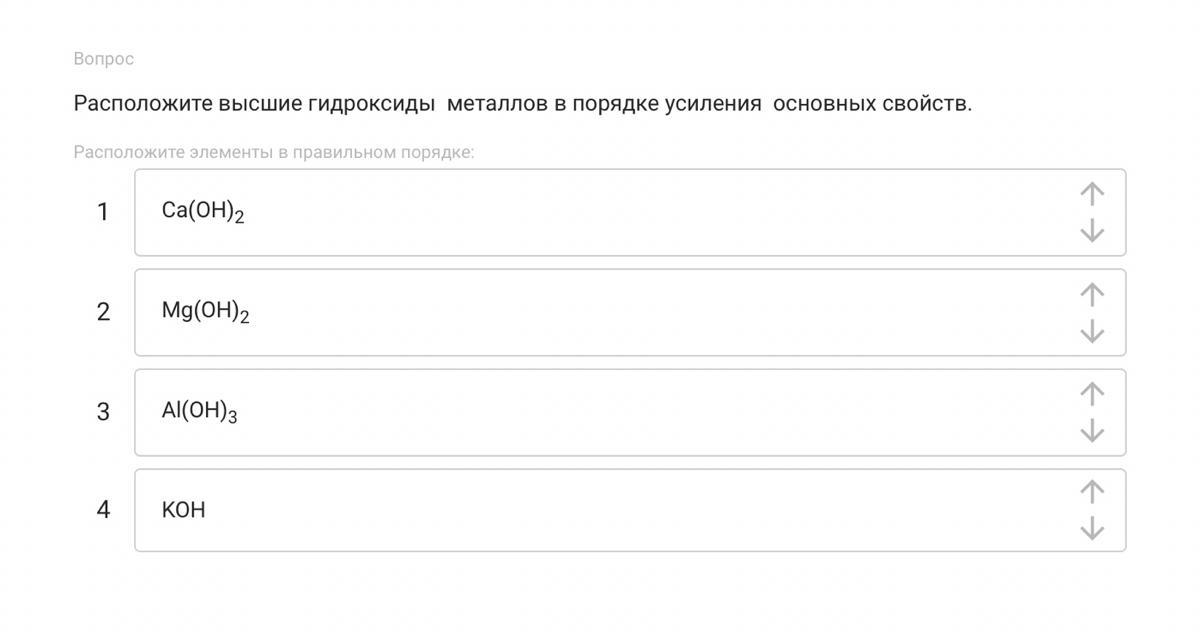This screenshot has width=1200, height=633.
Task: Click the Вопрос heading label
Action: [103, 59]
